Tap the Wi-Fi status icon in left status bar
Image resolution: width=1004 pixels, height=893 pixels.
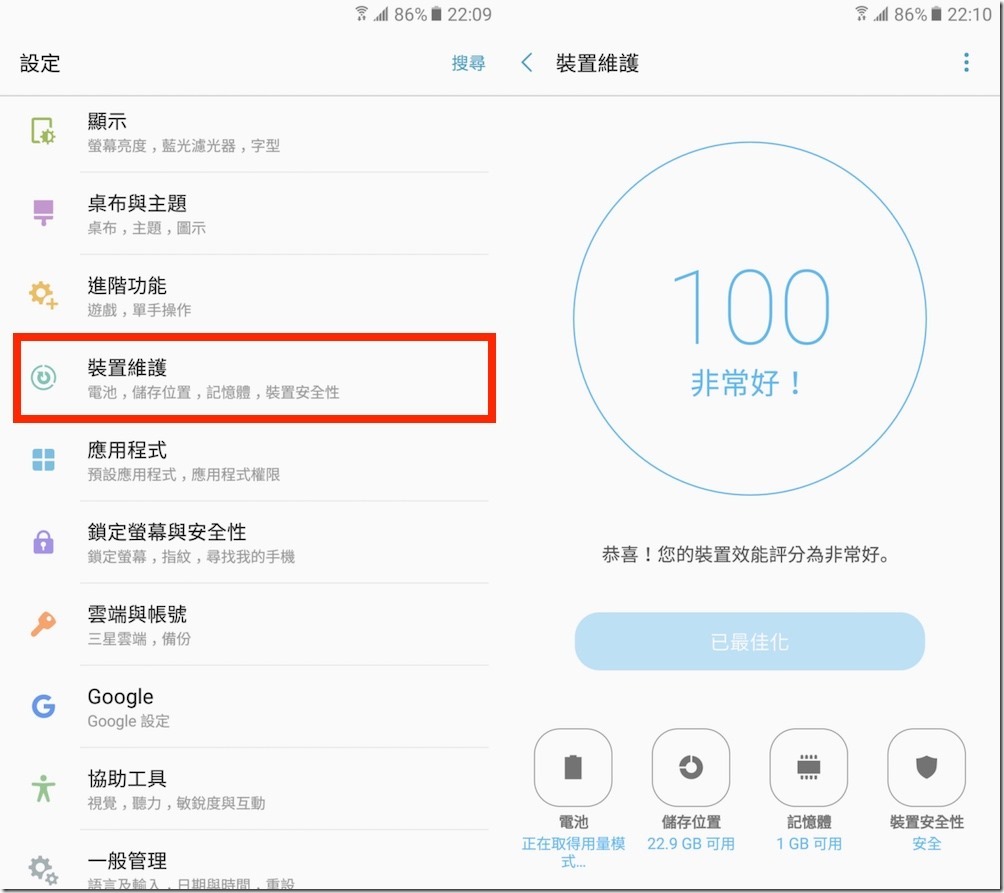(362, 13)
